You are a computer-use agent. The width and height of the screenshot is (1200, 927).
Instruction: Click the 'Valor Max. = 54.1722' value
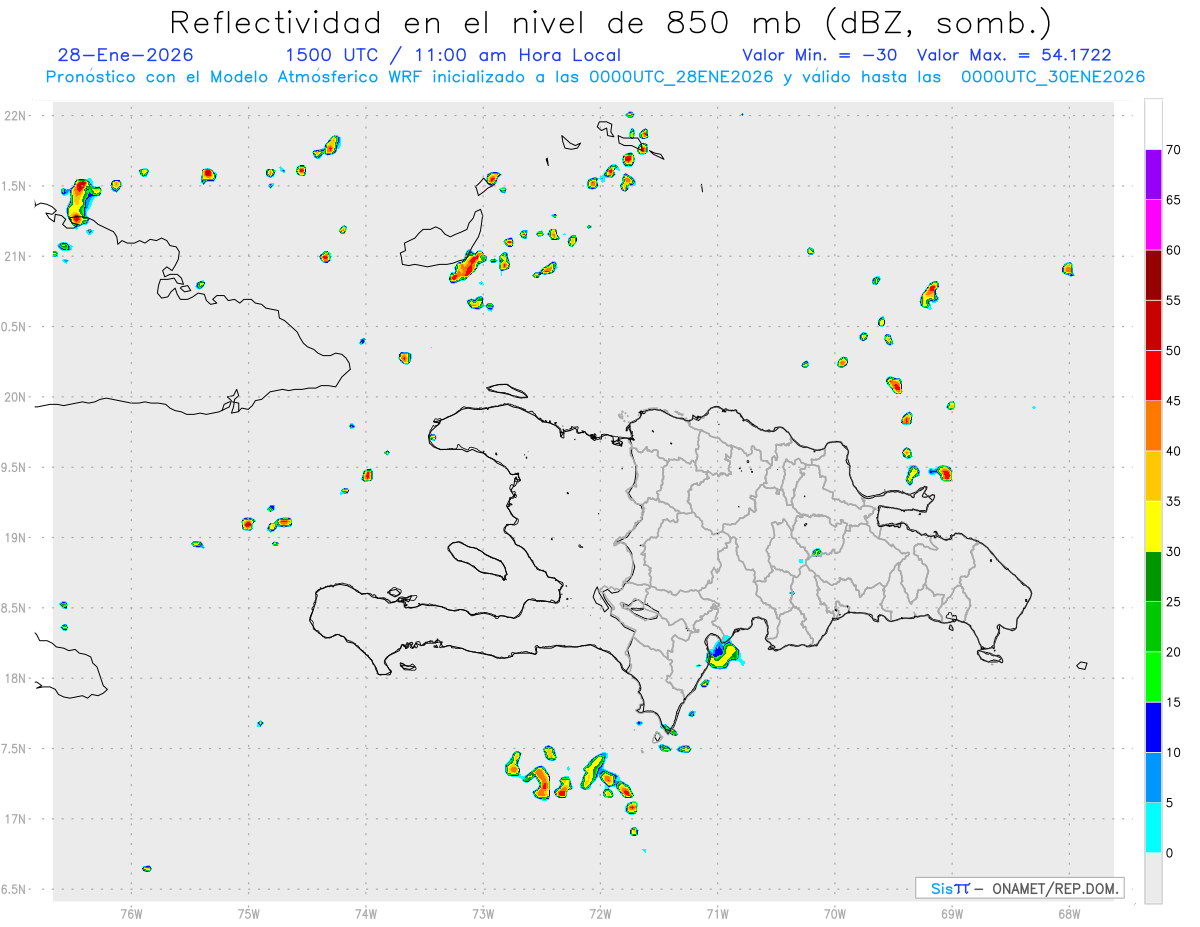pos(1014,55)
